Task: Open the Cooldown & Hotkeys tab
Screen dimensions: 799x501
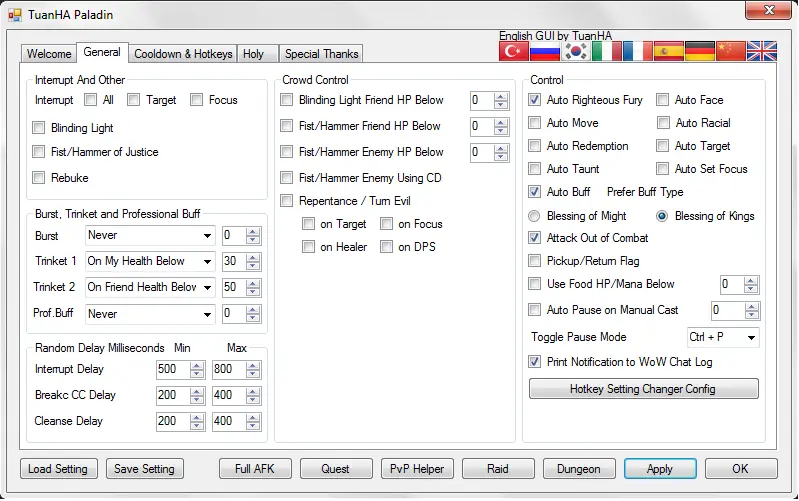Action: [183, 54]
